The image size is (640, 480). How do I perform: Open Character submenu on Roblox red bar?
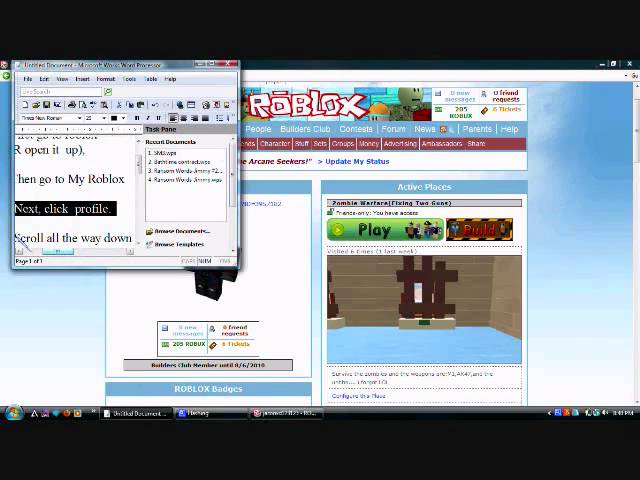(x=275, y=144)
